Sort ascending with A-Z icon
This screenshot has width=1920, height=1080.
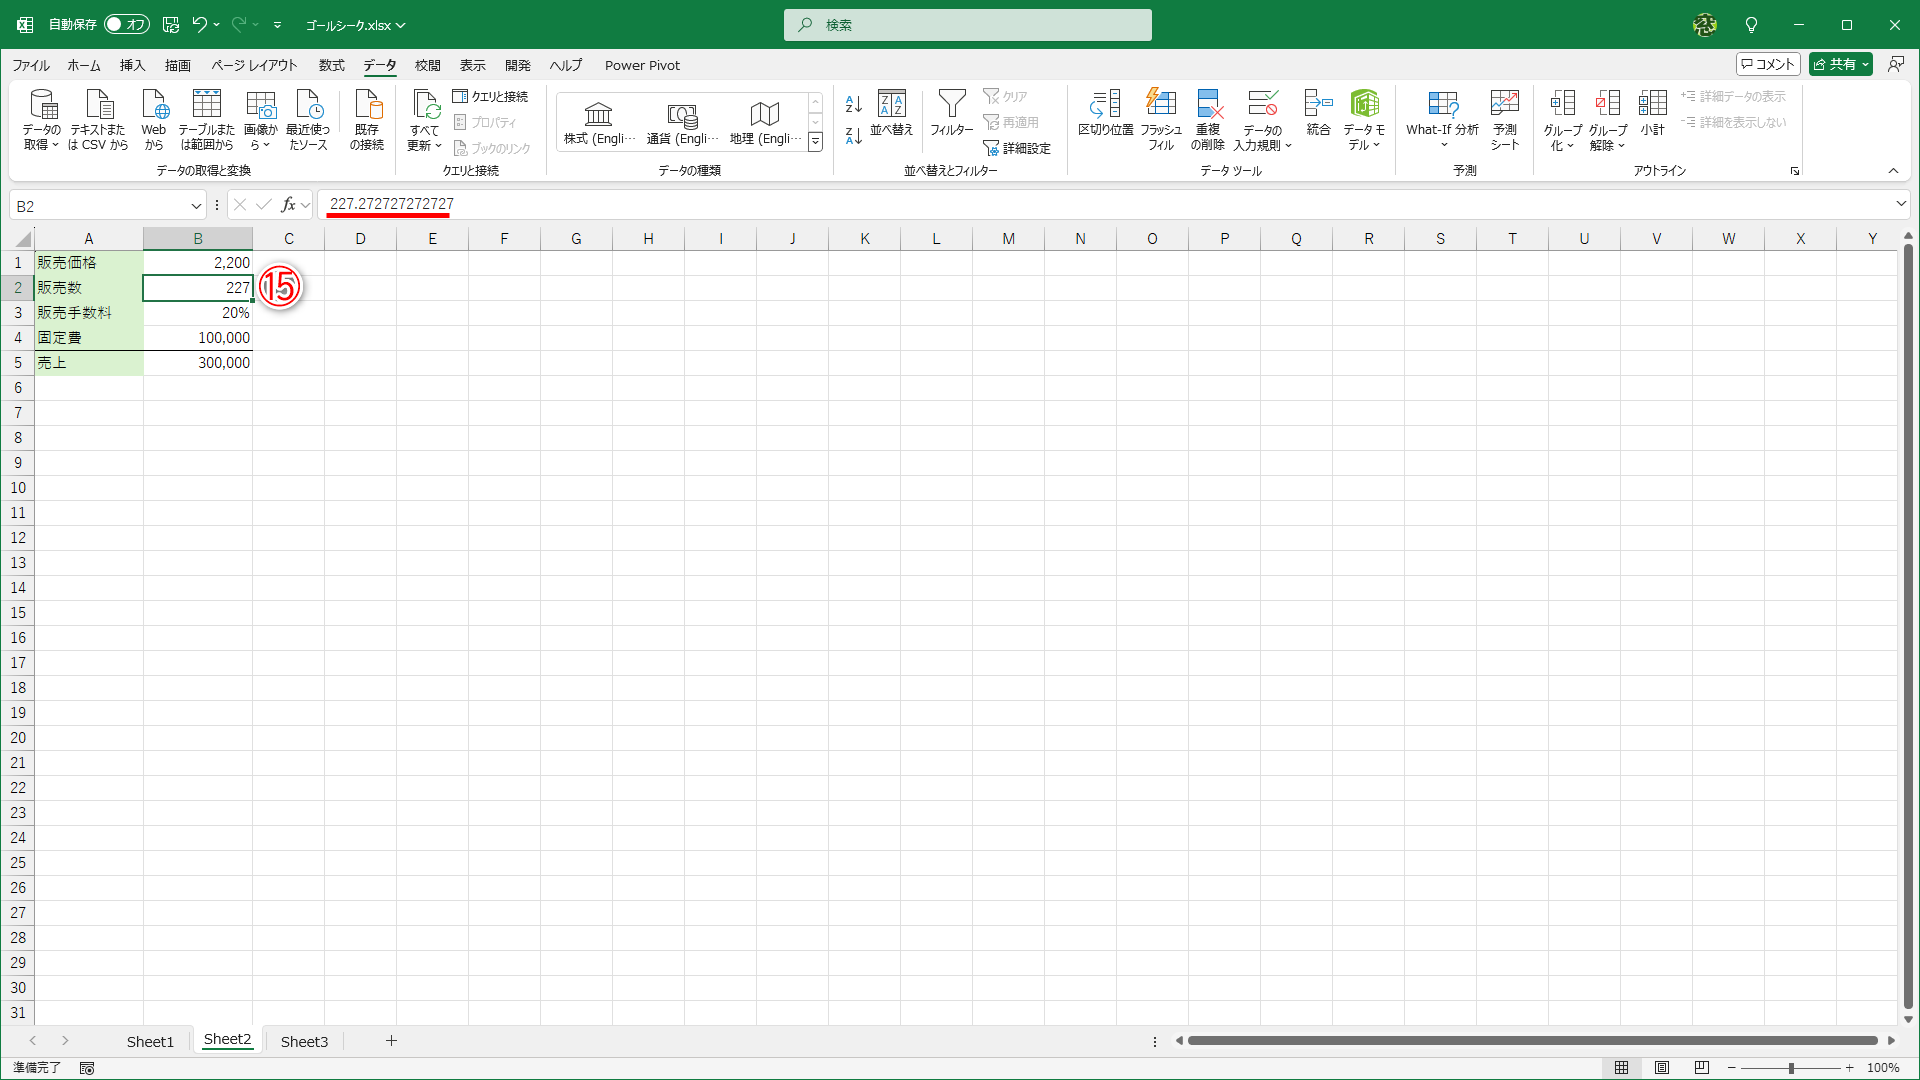(853, 104)
